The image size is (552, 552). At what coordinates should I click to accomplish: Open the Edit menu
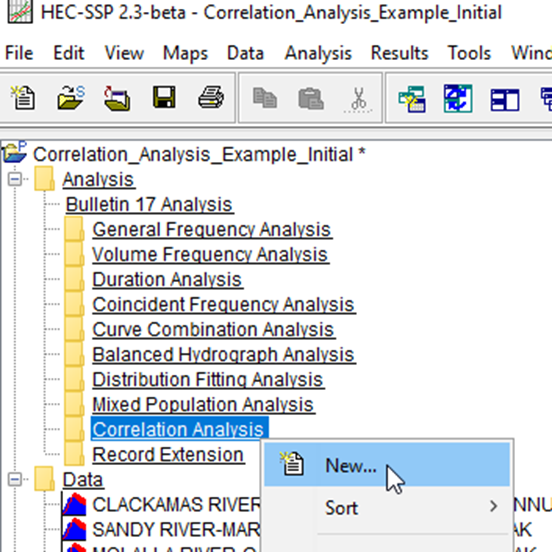(x=69, y=53)
